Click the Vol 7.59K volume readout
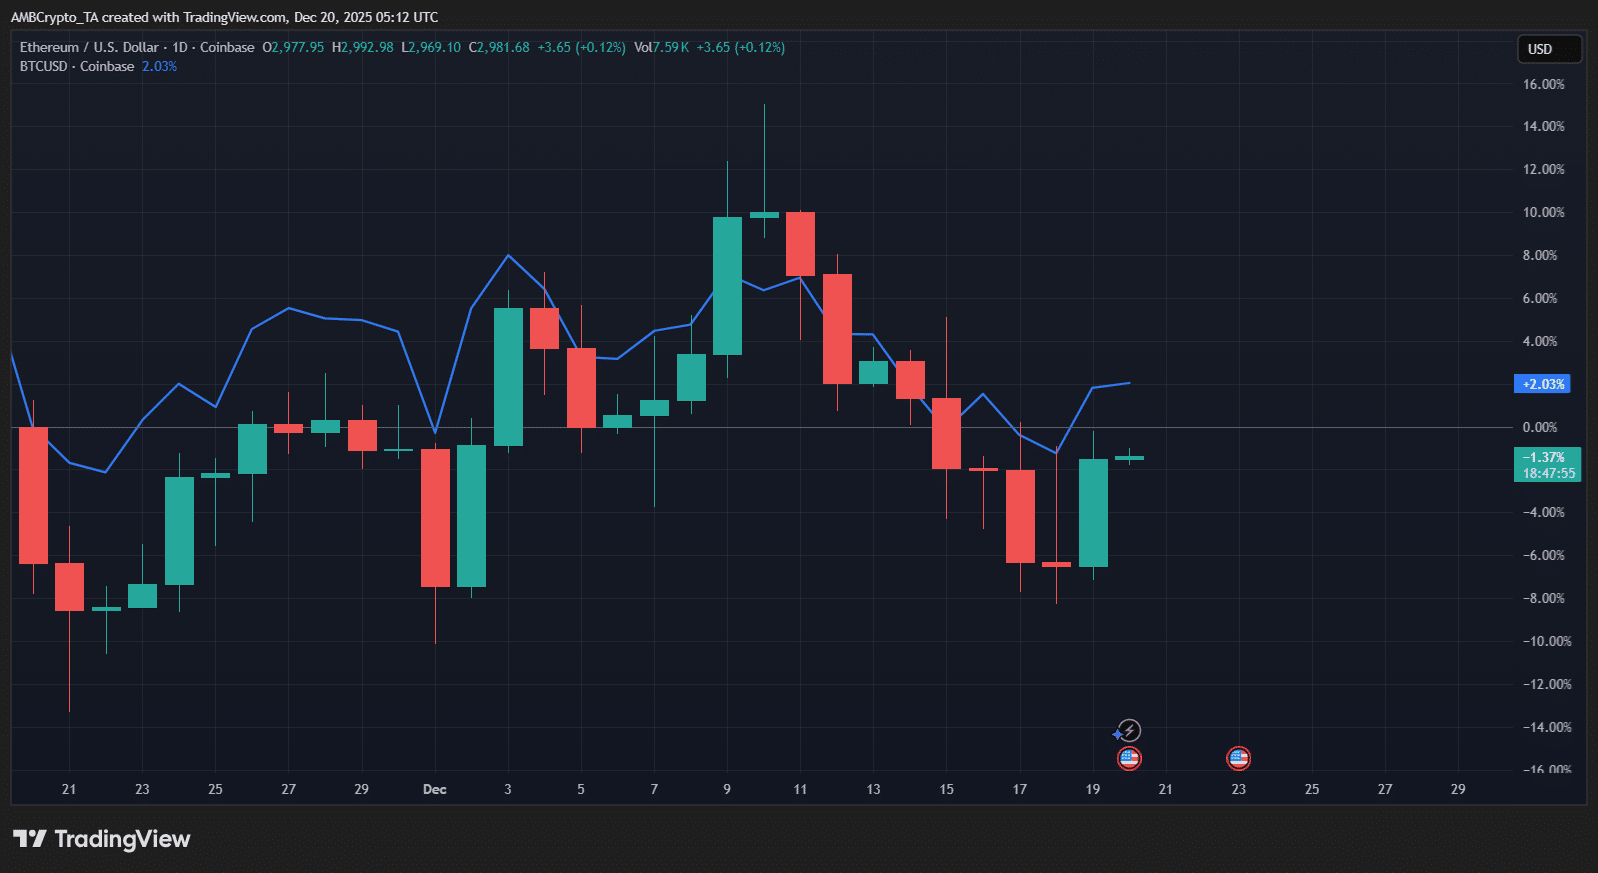Viewport: 1598px width, 873px height. [662, 47]
